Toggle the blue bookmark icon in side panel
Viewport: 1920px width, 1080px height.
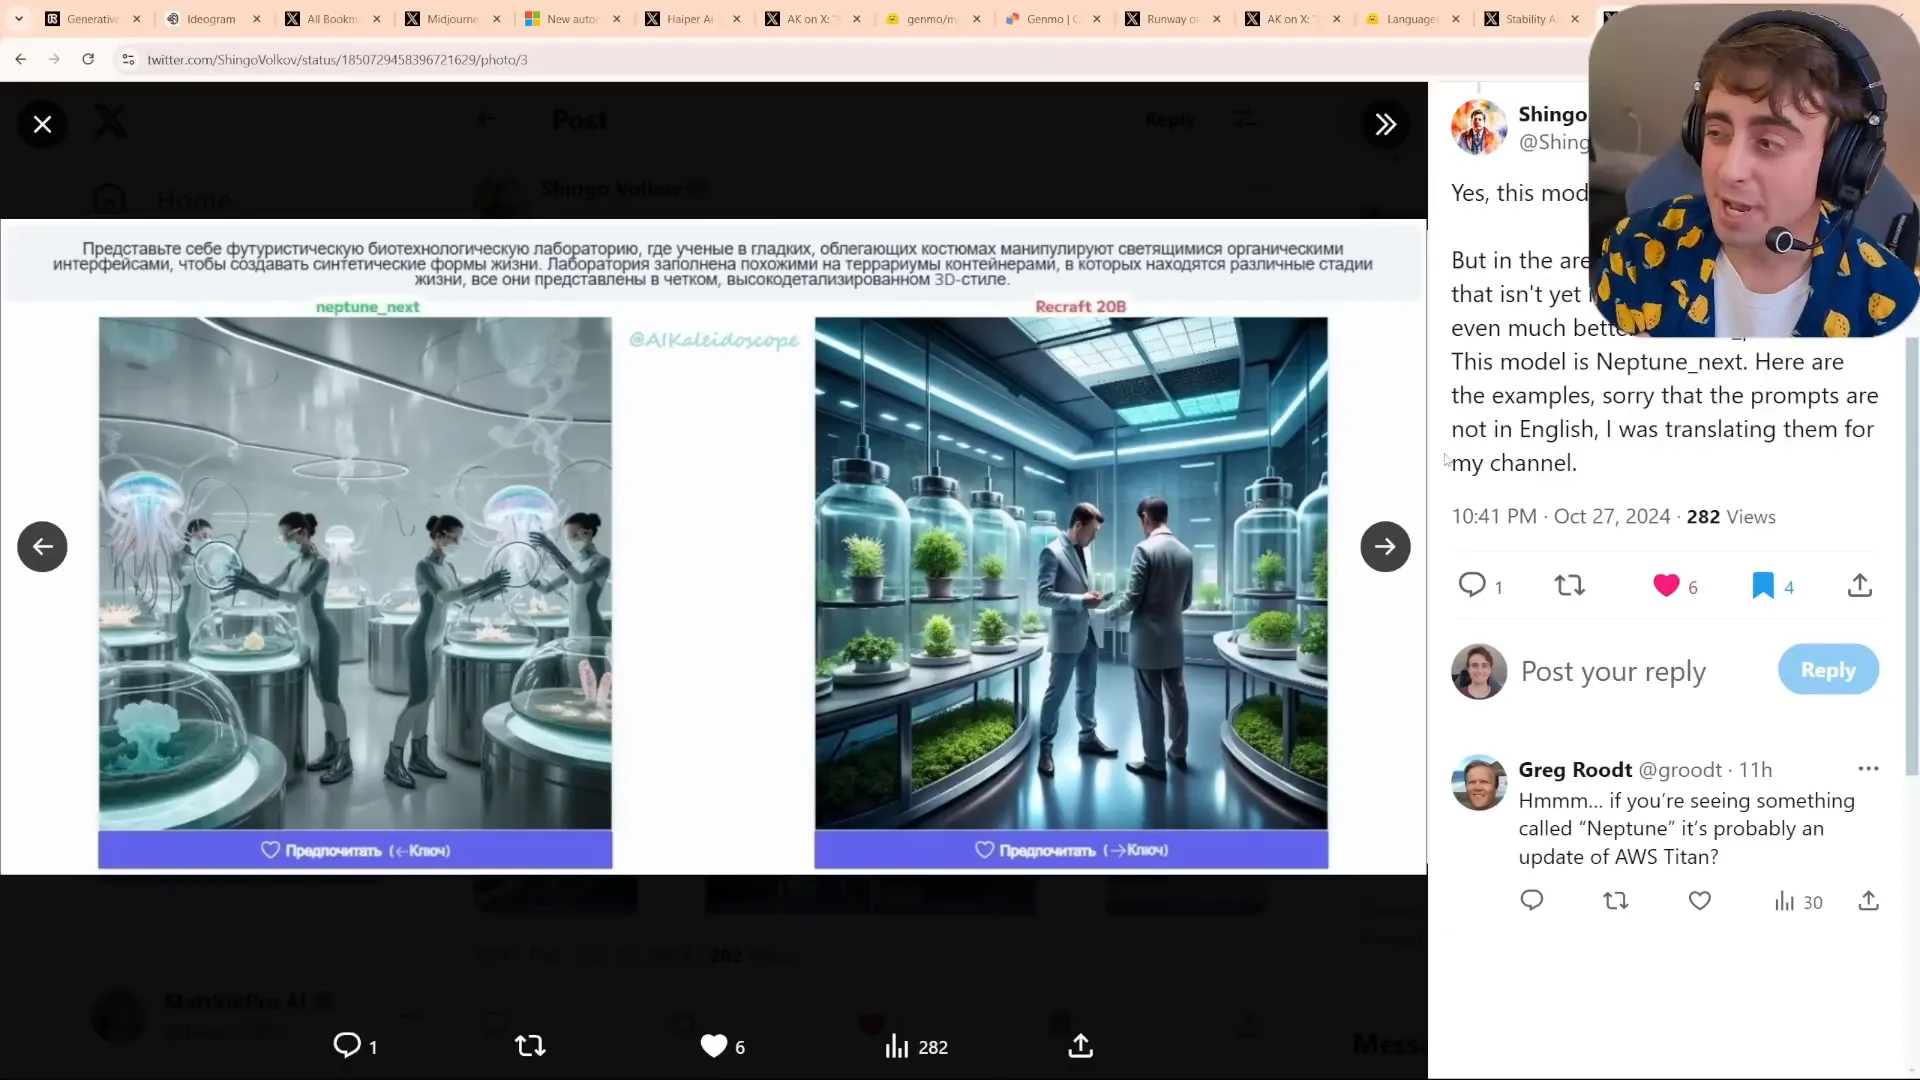(x=1763, y=585)
